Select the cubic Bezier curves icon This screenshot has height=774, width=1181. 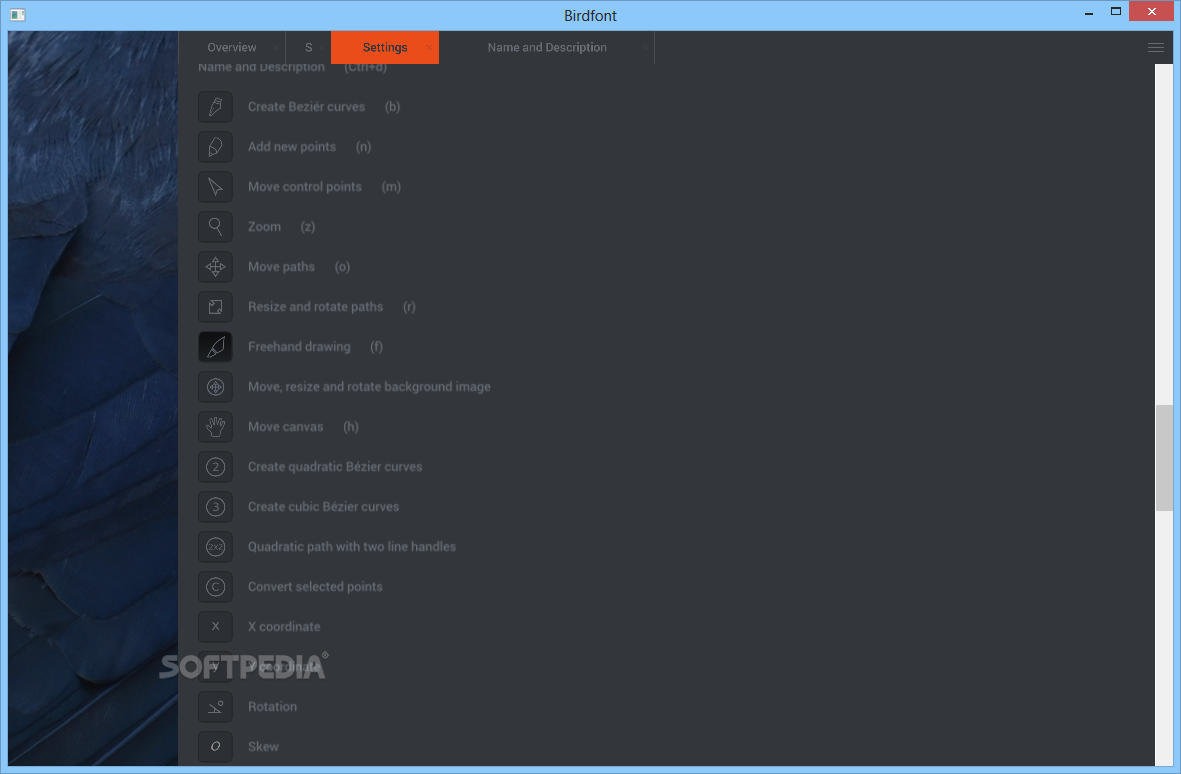pos(215,506)
